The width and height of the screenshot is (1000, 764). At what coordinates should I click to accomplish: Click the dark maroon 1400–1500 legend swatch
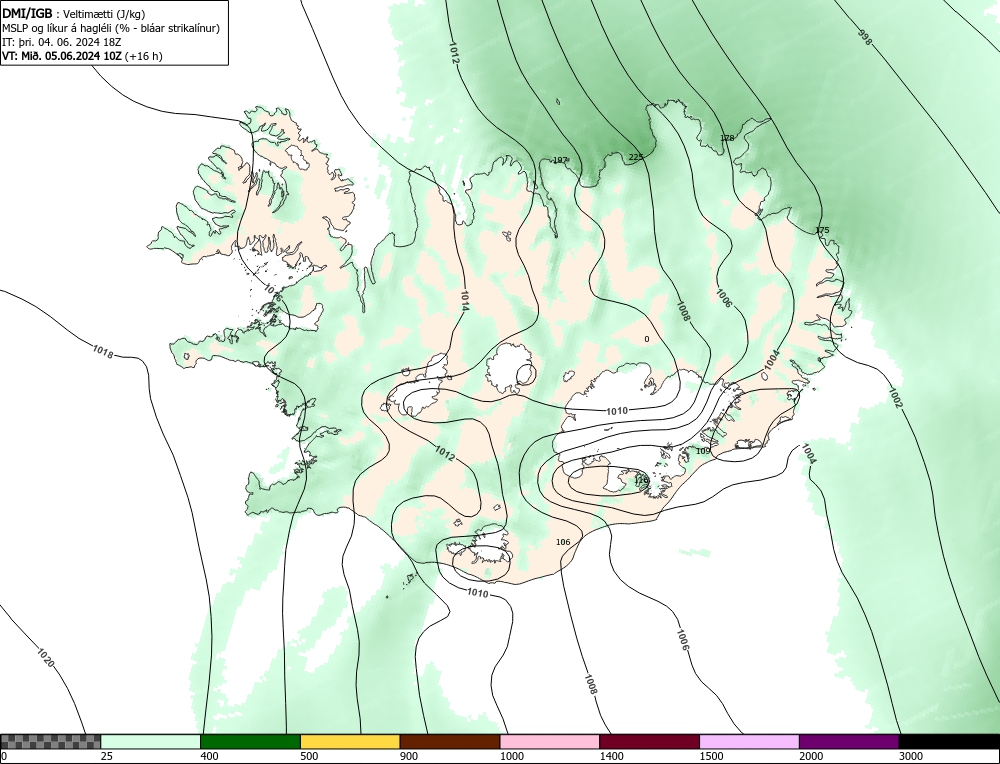coord(649,741)
